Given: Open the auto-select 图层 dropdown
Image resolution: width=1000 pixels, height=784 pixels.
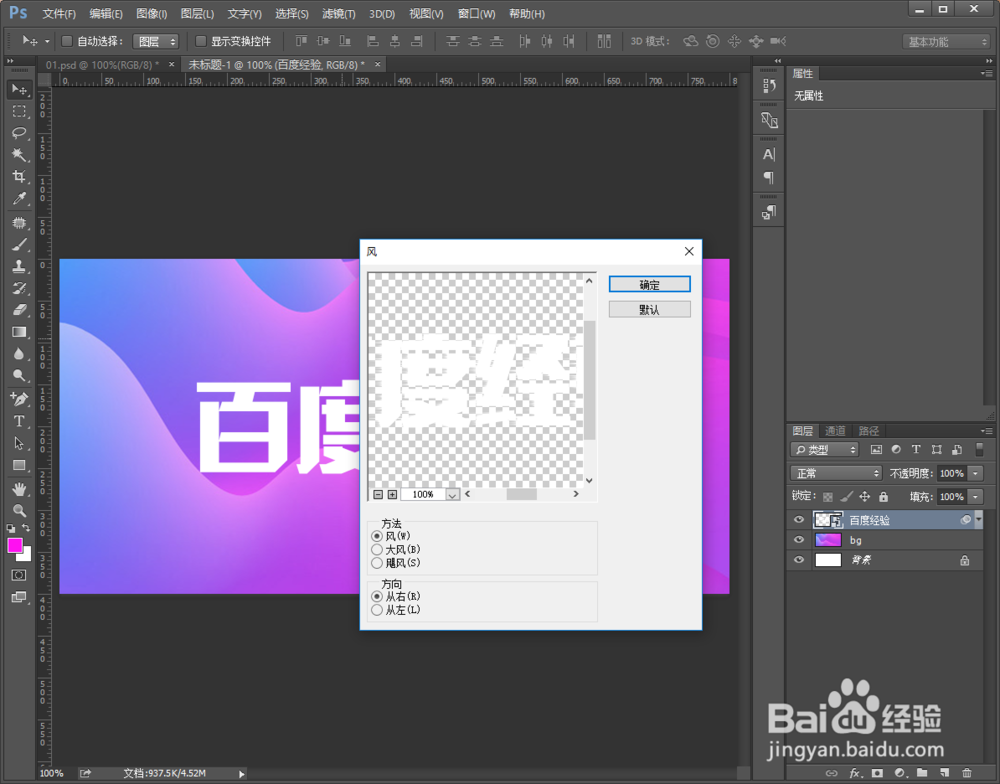Looking at the screenshot, I should pos(156,41).
